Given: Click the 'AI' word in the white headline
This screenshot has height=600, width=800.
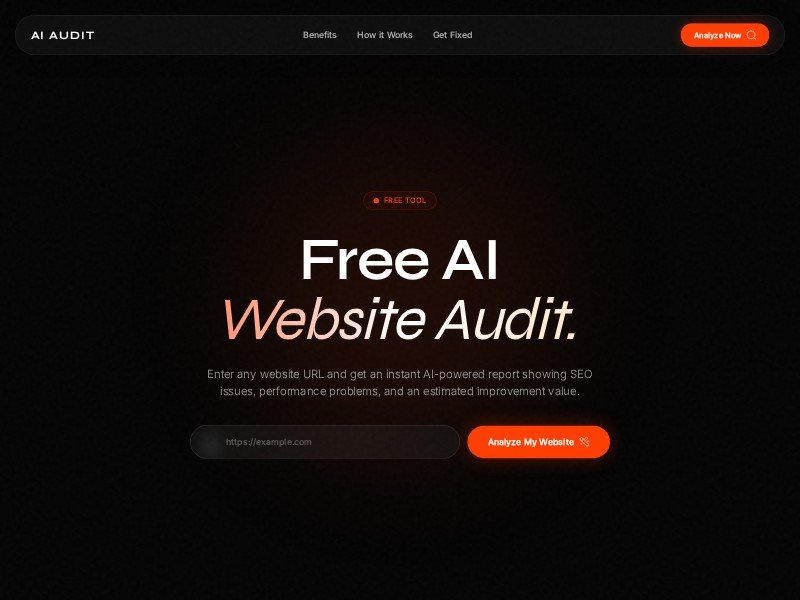Looking at the screenshot, I should 470,260.
